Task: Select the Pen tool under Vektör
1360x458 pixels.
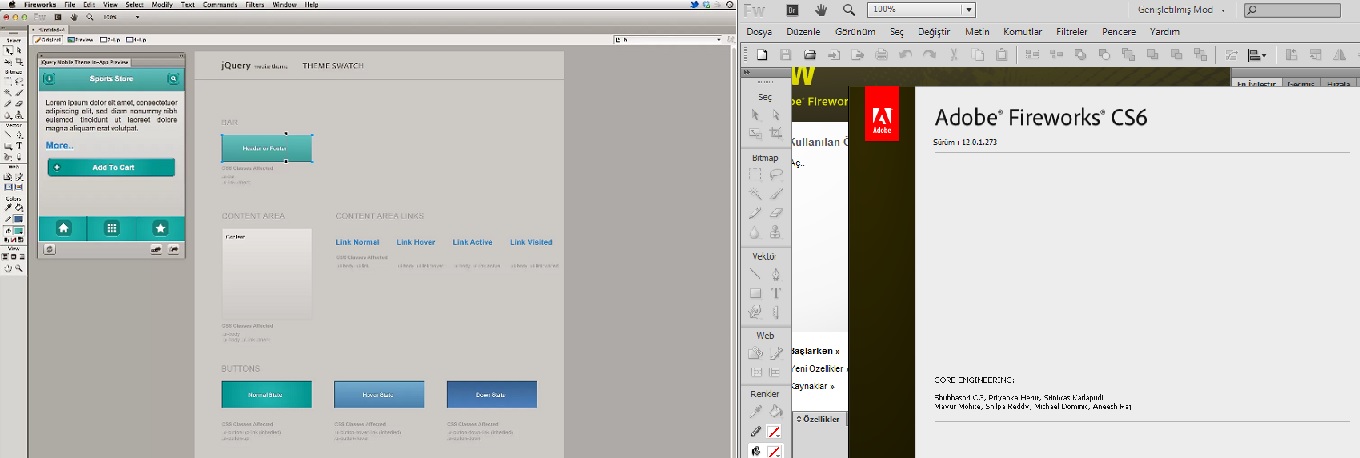Action: (776, 274)
